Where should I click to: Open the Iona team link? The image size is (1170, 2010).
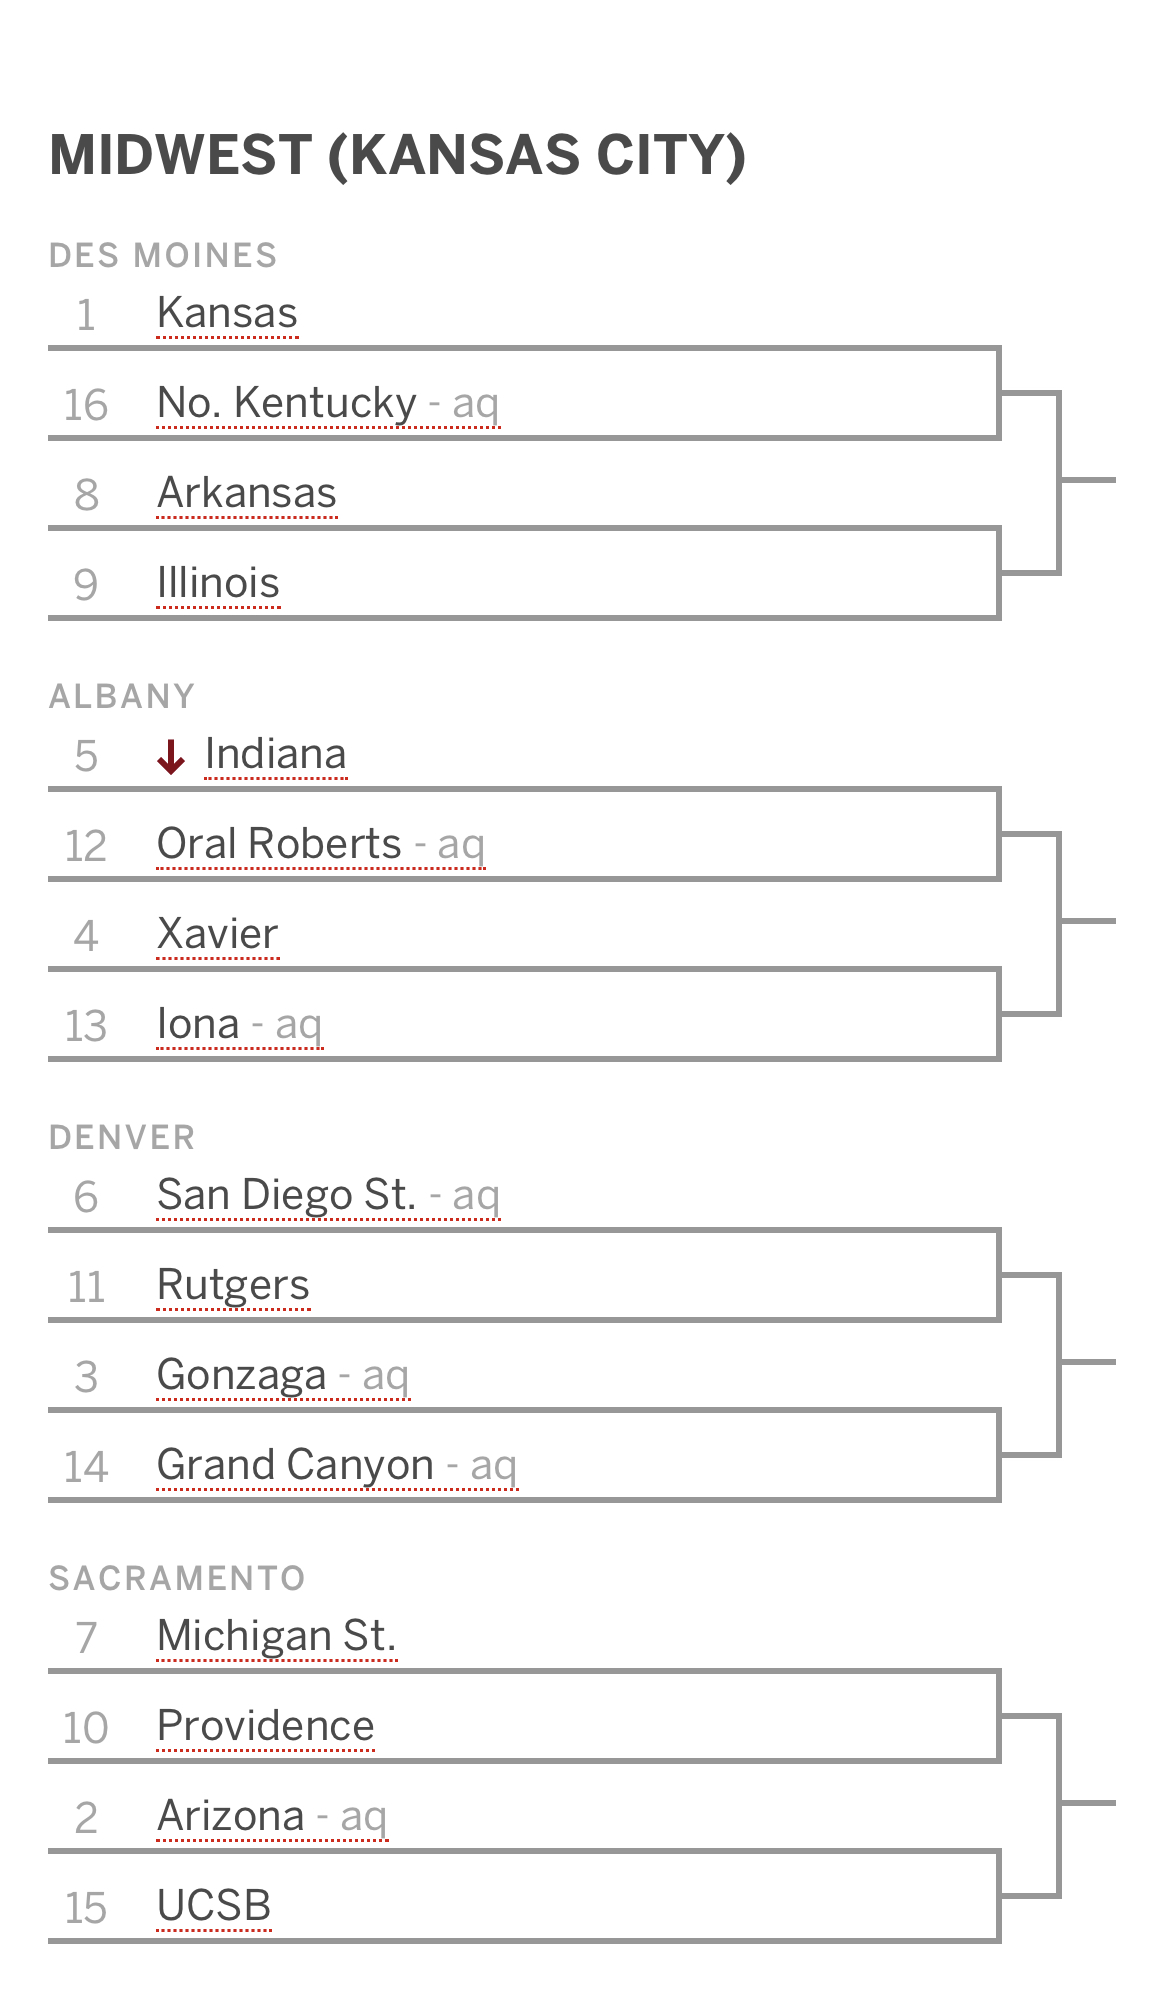point(239,1025)
